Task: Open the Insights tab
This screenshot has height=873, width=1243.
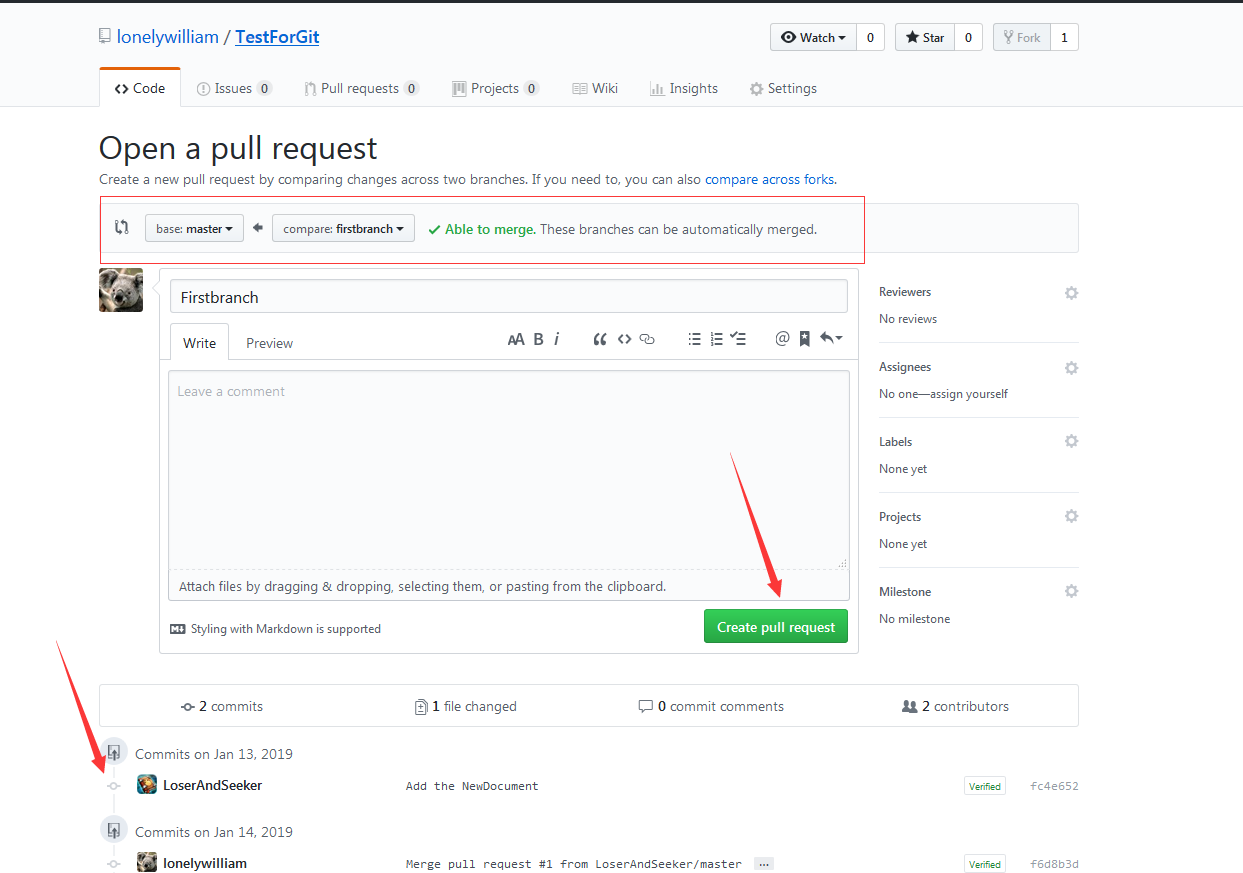Action: 684,88
